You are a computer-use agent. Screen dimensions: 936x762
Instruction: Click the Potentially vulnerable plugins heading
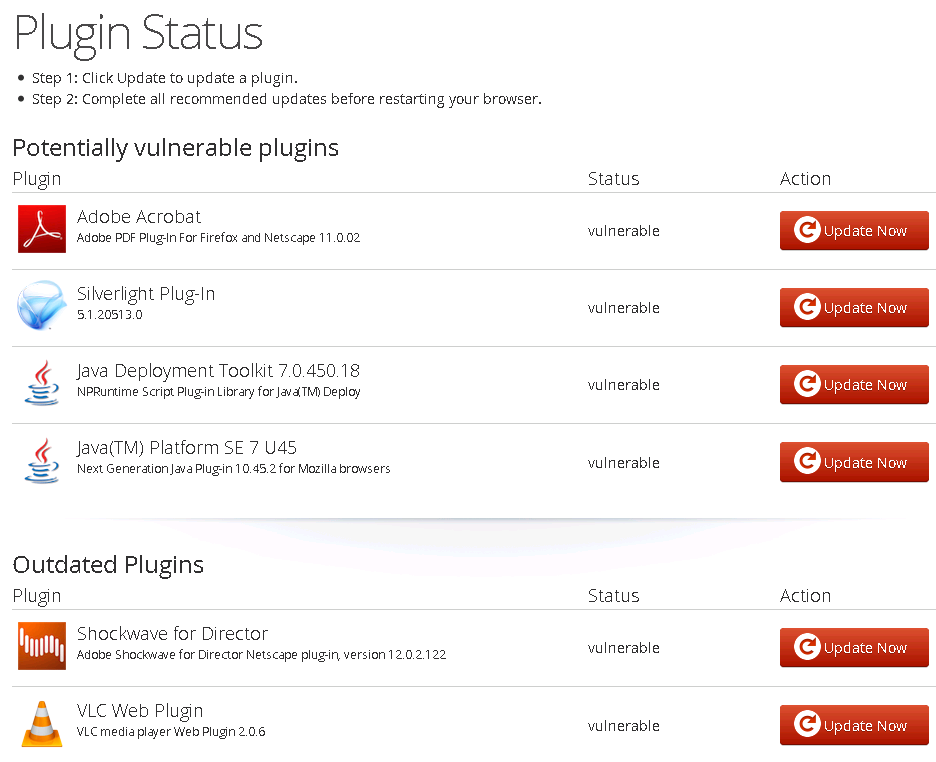[176, 148]
